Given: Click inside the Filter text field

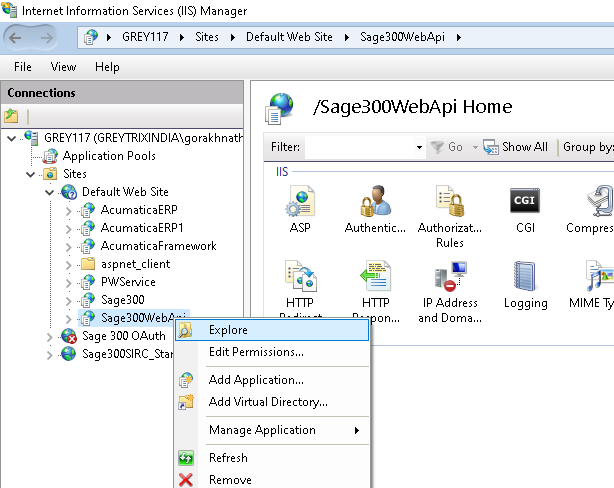Looking at the screenshot, I should click(359, 147).
